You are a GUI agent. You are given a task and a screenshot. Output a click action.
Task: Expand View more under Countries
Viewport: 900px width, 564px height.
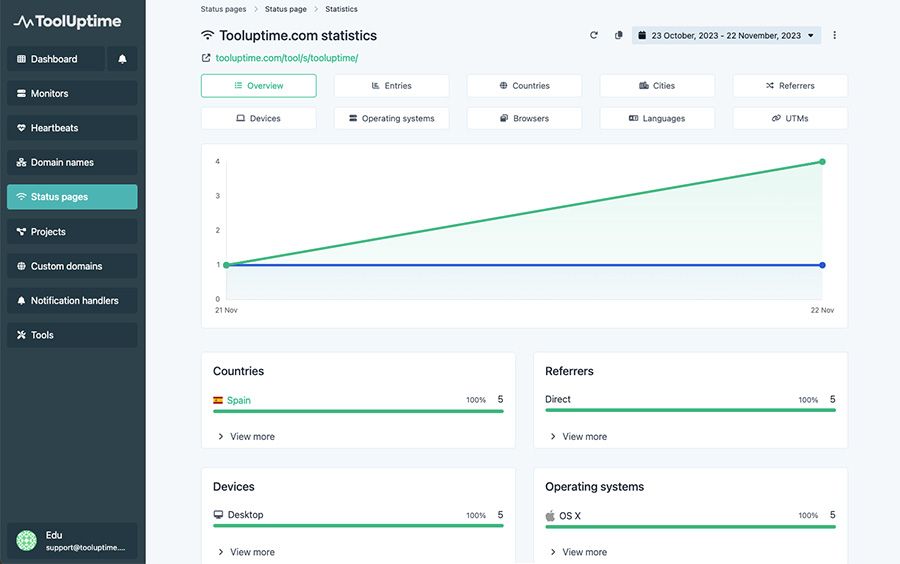point(246,437)
